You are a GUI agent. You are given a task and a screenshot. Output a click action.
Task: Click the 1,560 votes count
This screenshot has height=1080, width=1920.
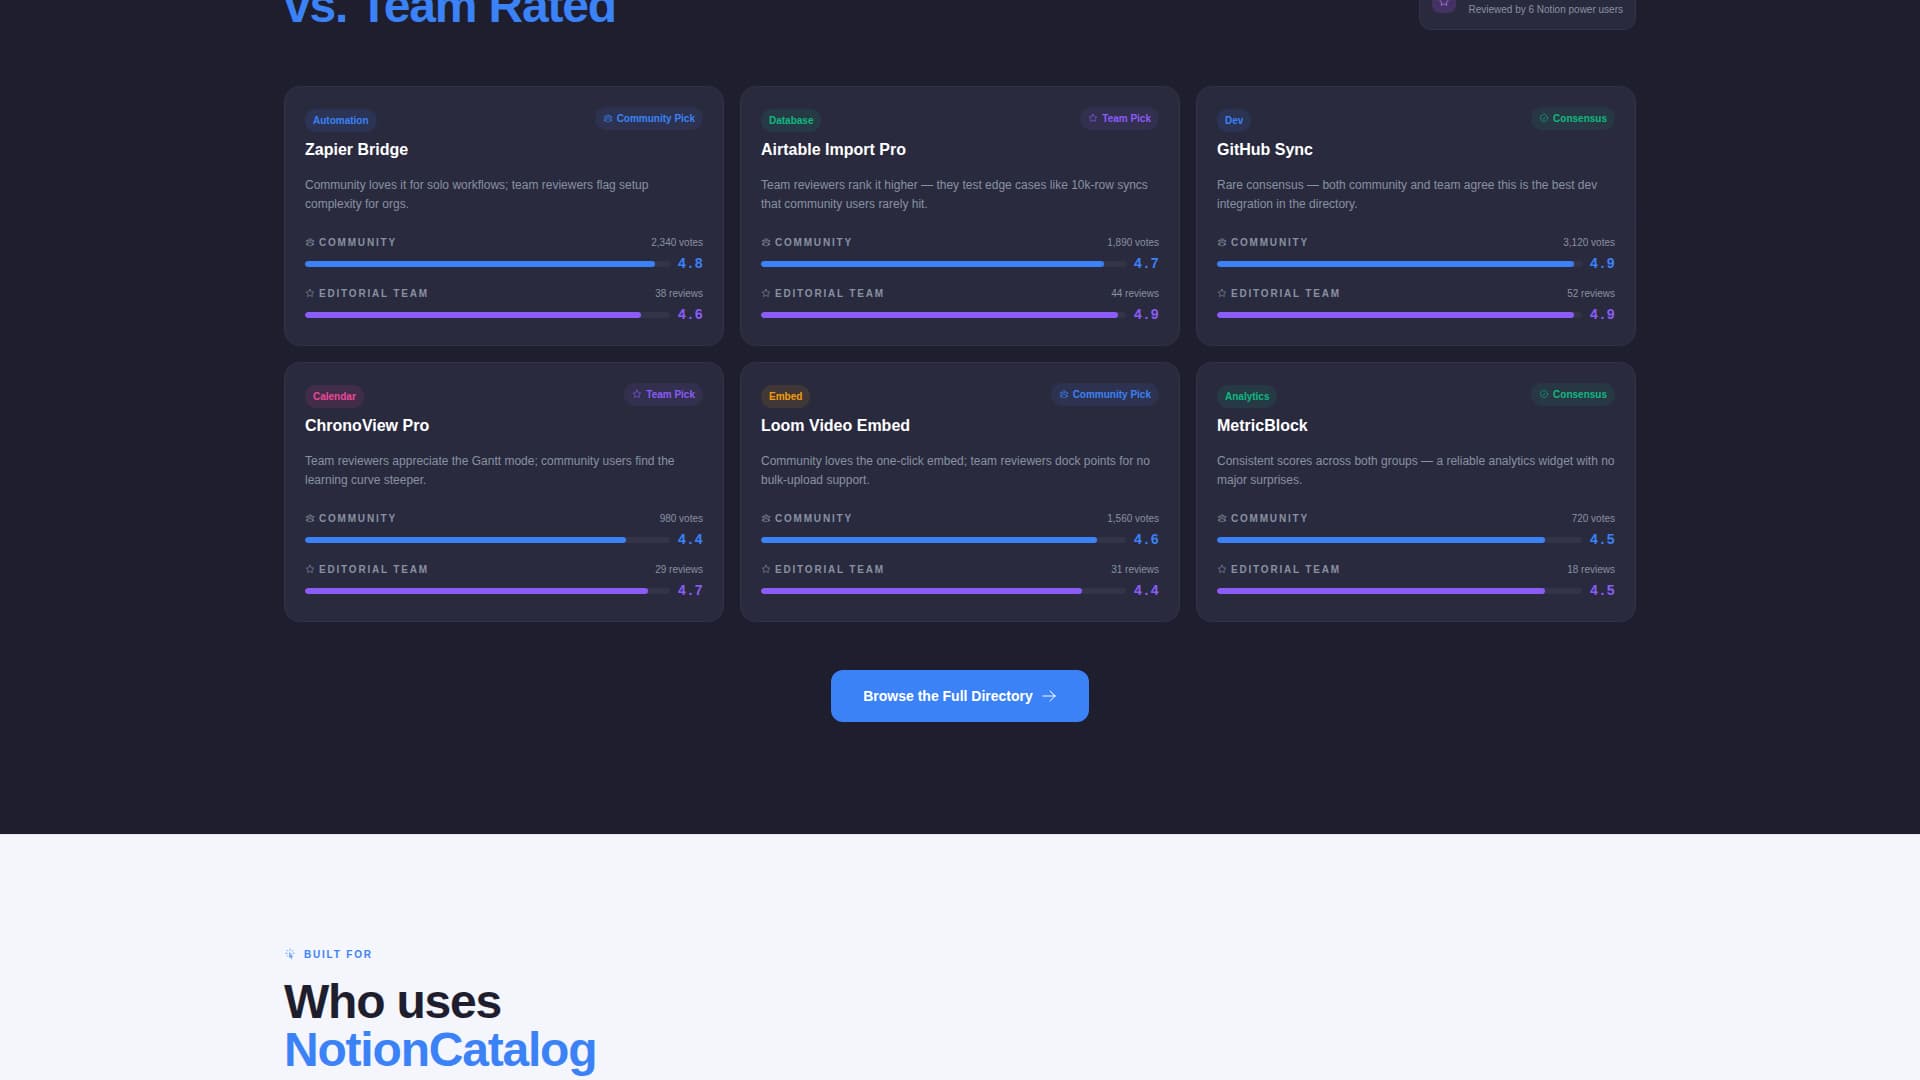(1133, 518)
